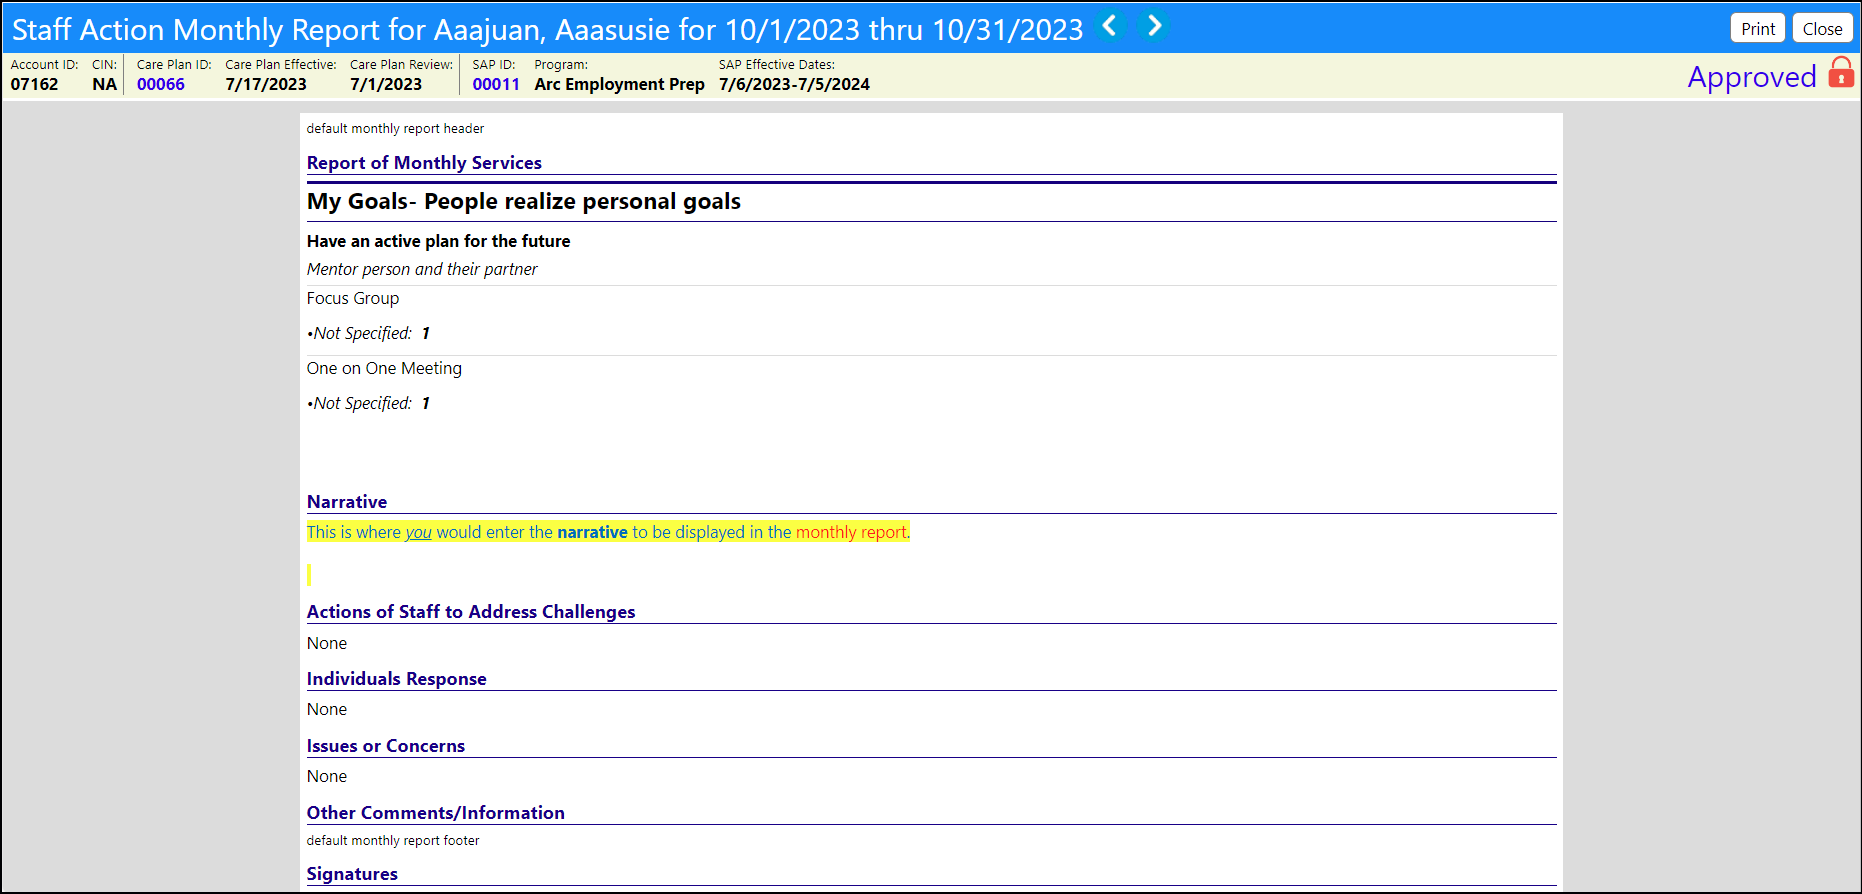
Task: Go to the previous monthly report
Action: pyautogui.click(x=1109, y=26)
